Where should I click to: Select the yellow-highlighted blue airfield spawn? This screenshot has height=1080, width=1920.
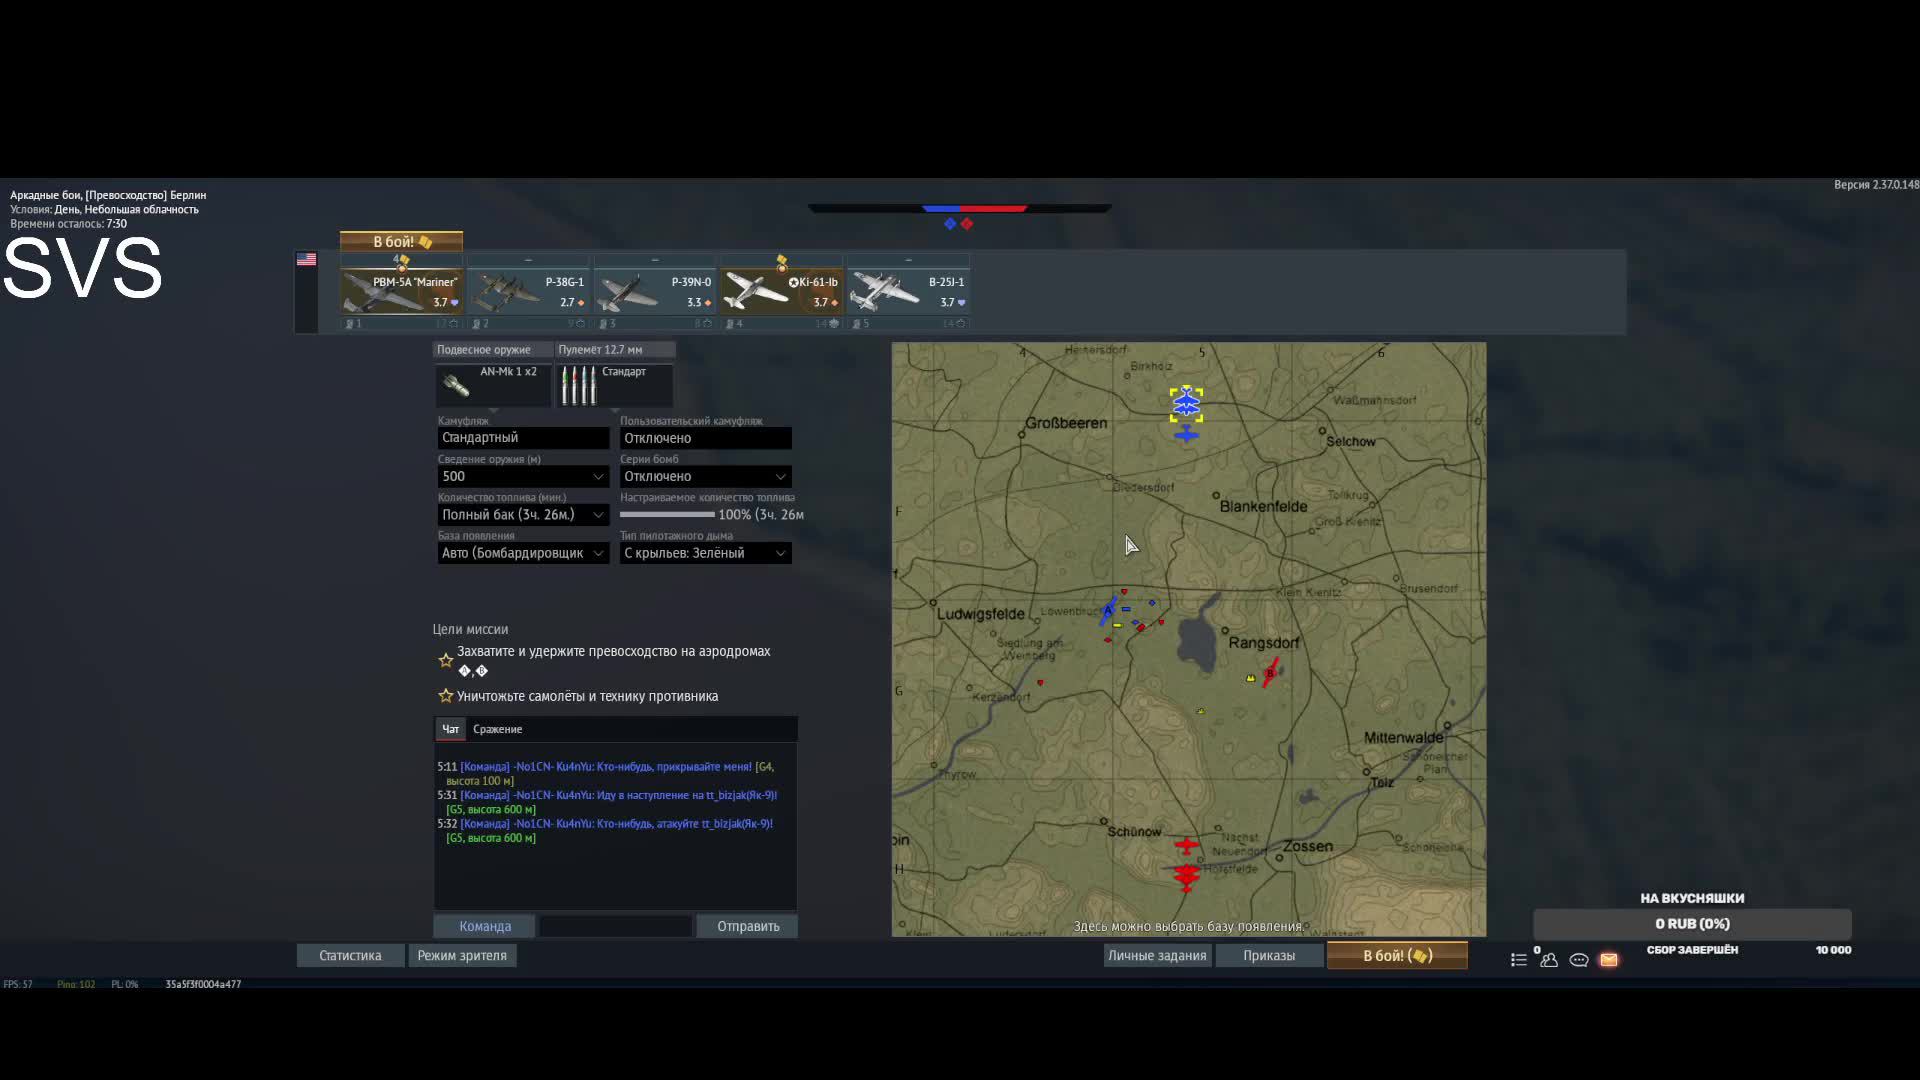[x=1186, y=404]
